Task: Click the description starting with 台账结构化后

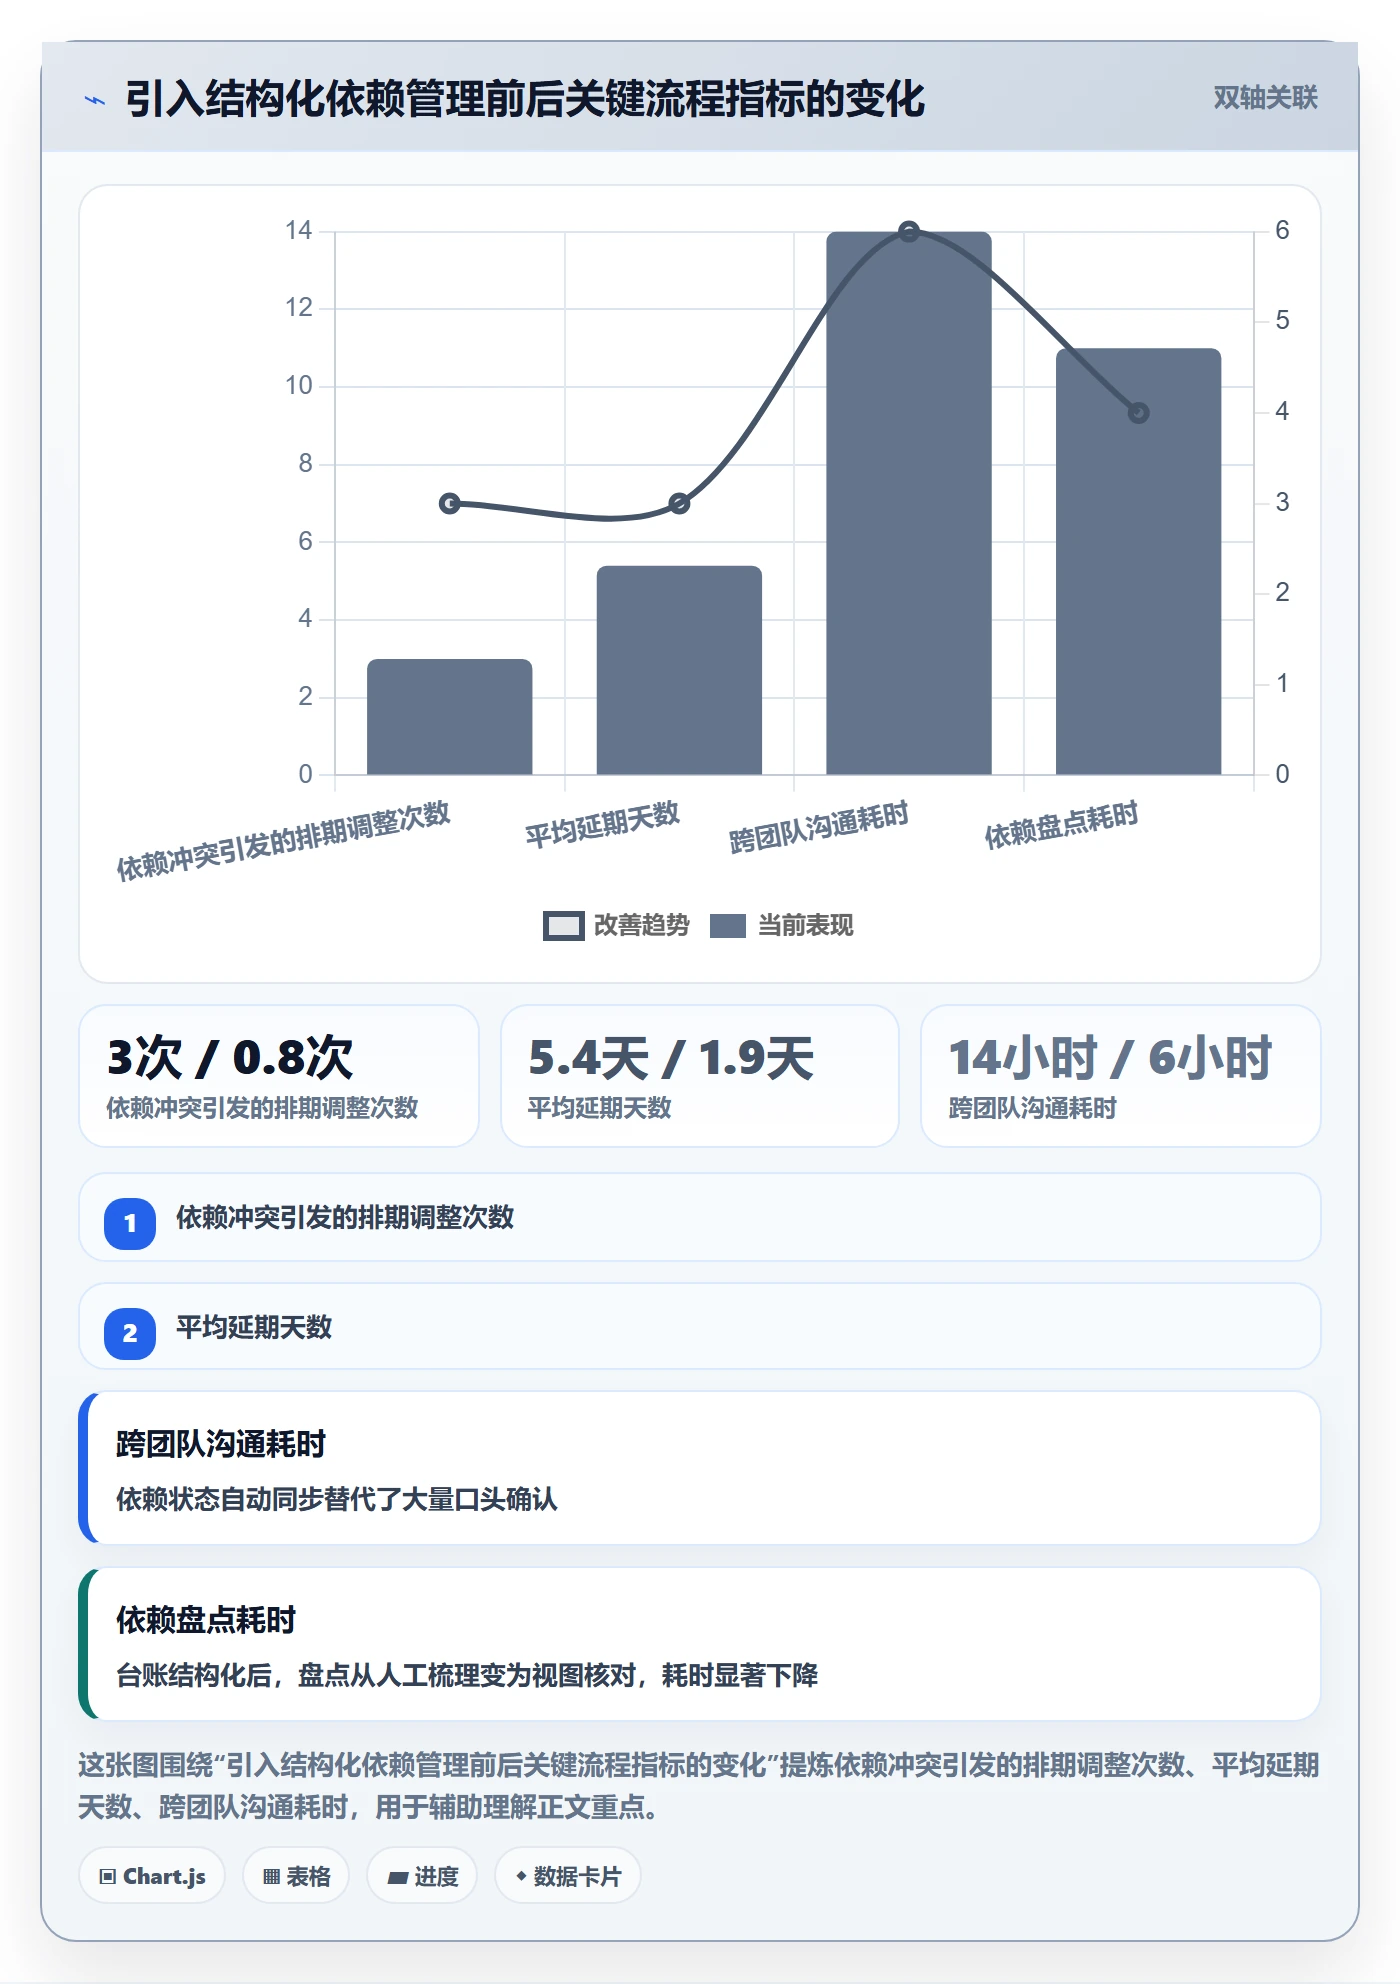Action: coord(467,1675)
